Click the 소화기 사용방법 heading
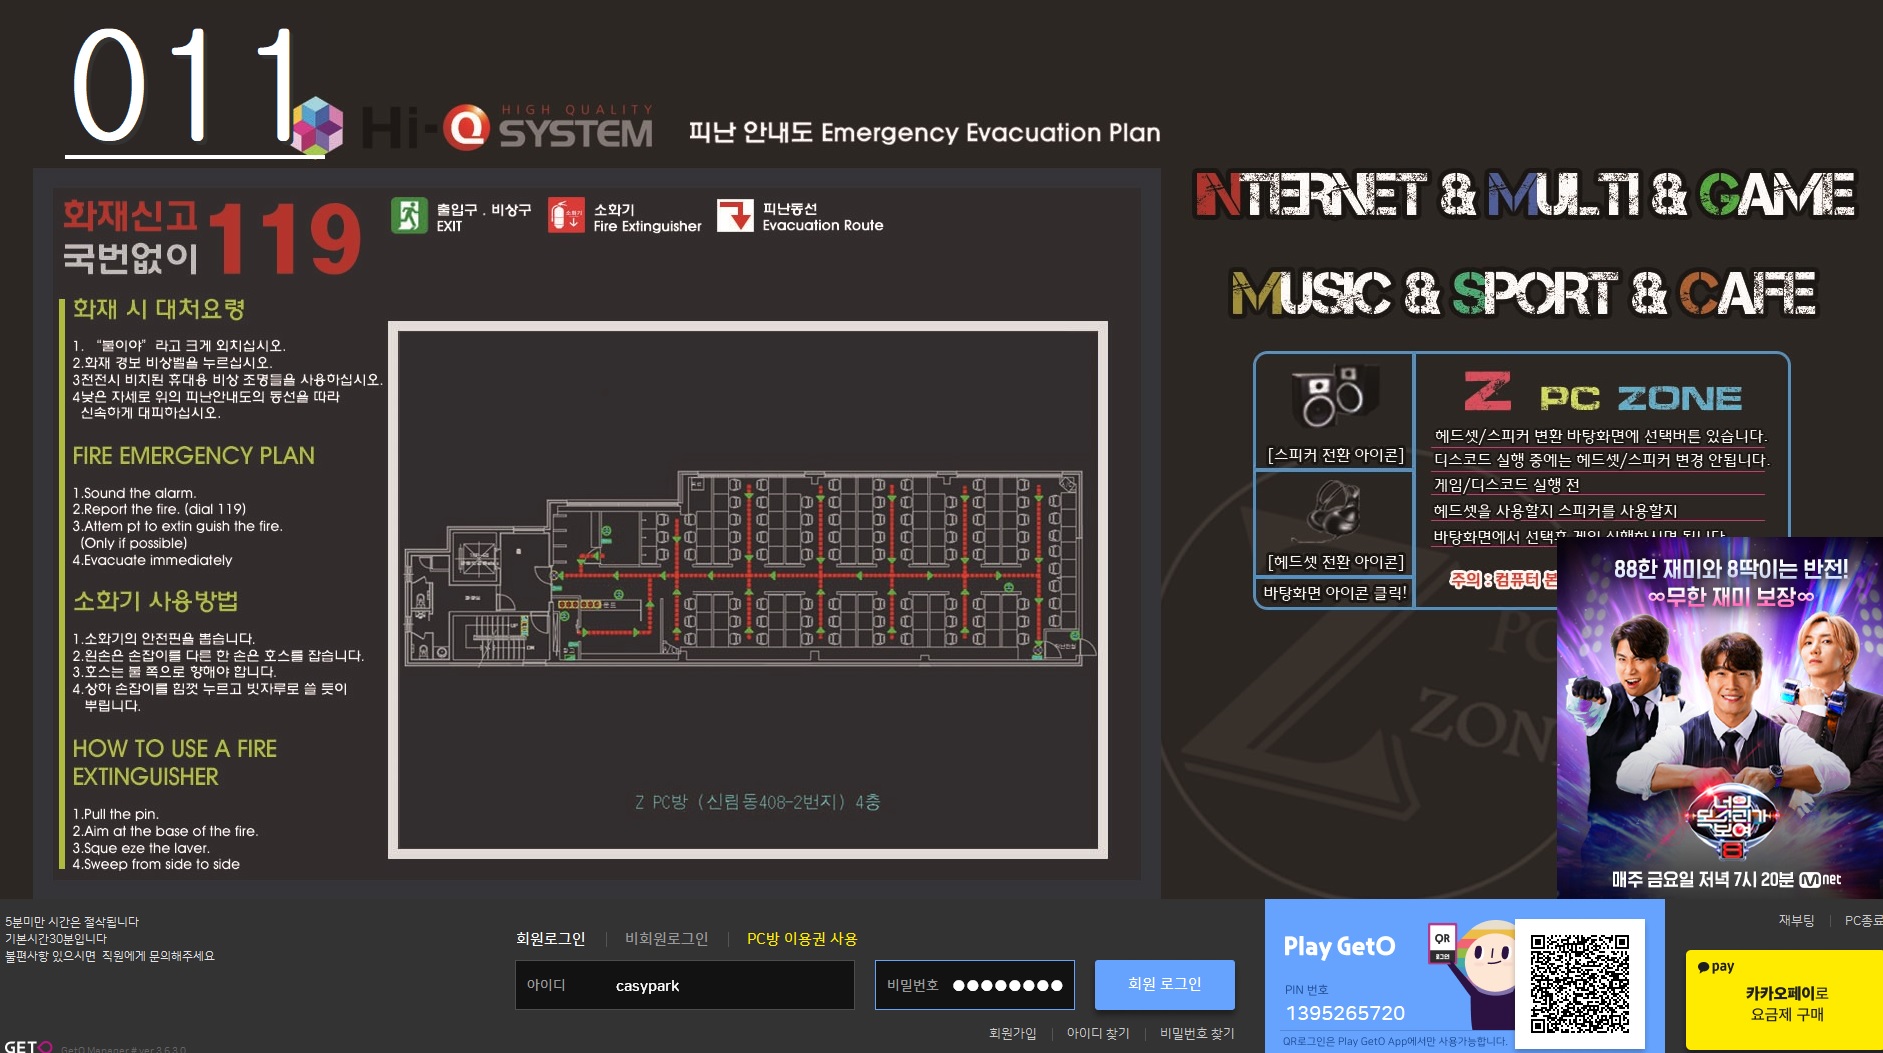The image size is (1883, 1053). [155, 601]
